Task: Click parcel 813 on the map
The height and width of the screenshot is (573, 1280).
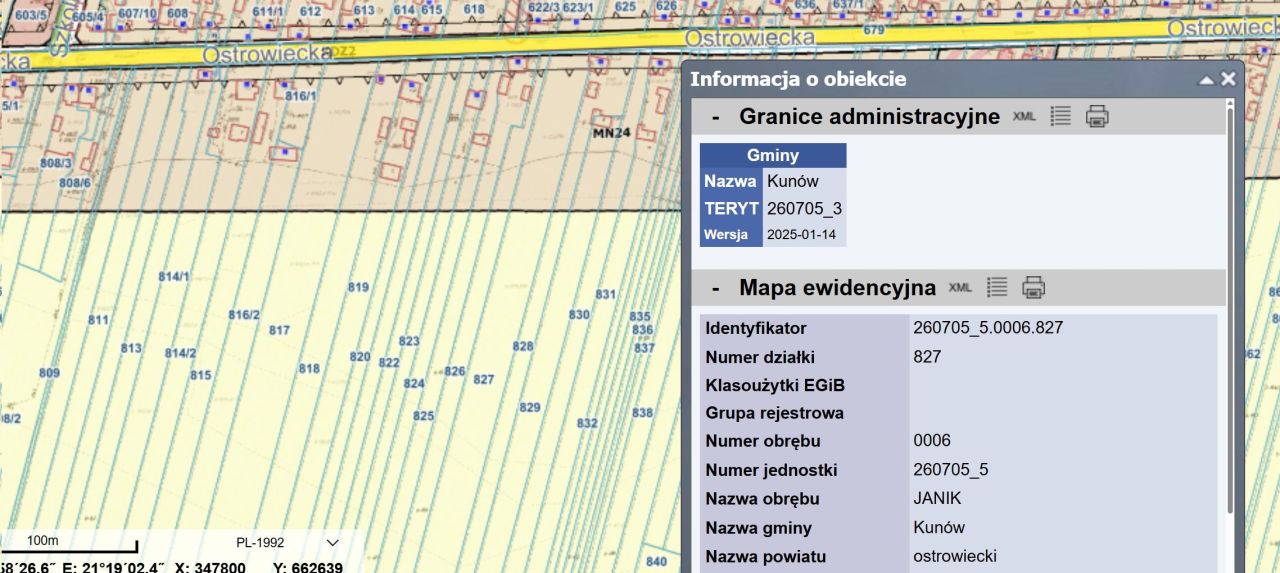Action: click(x=131, y=348)
